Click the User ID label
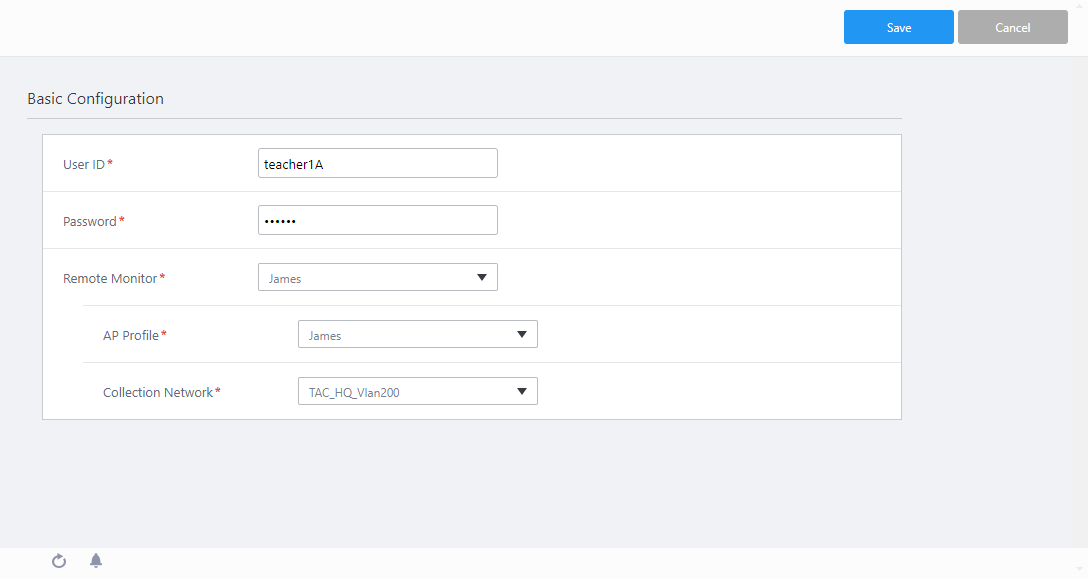 84,164
